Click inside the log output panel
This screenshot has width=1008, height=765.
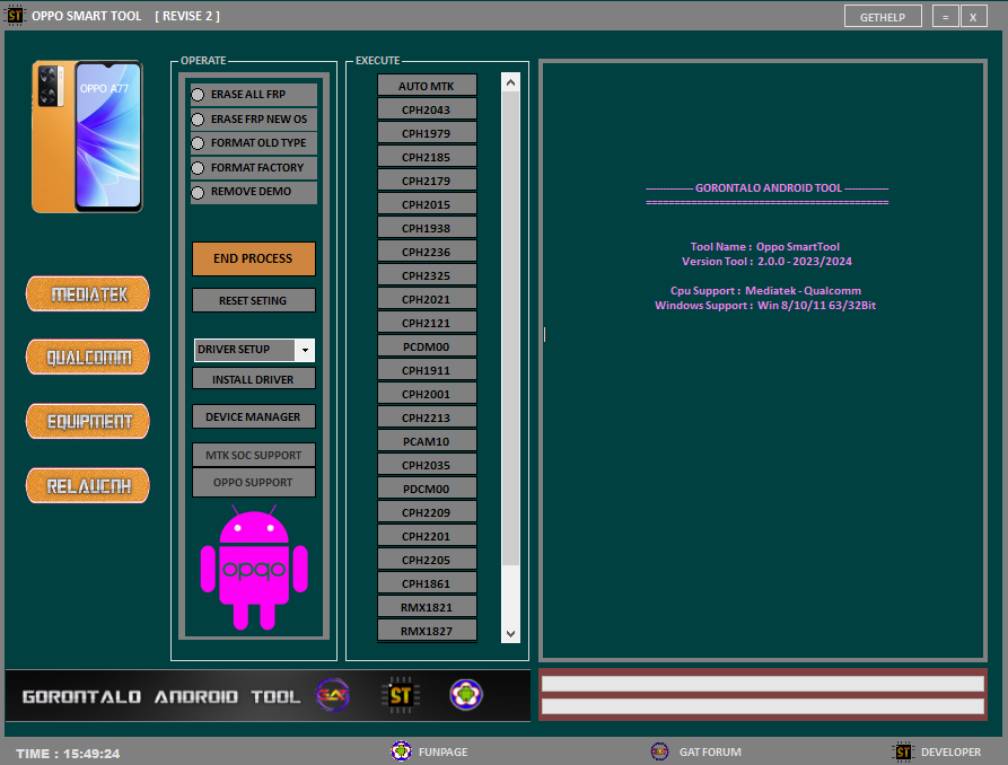point(763,361)
